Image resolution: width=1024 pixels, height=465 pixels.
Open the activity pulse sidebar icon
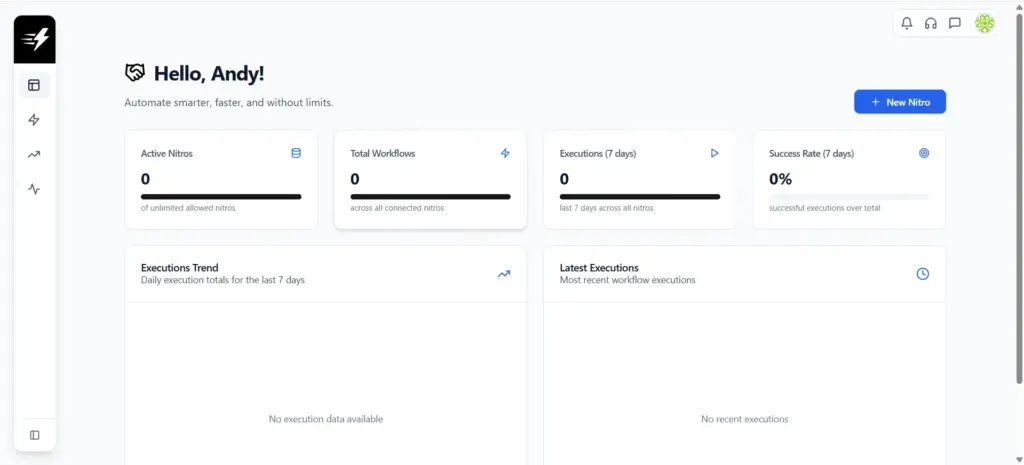point(34,188)
